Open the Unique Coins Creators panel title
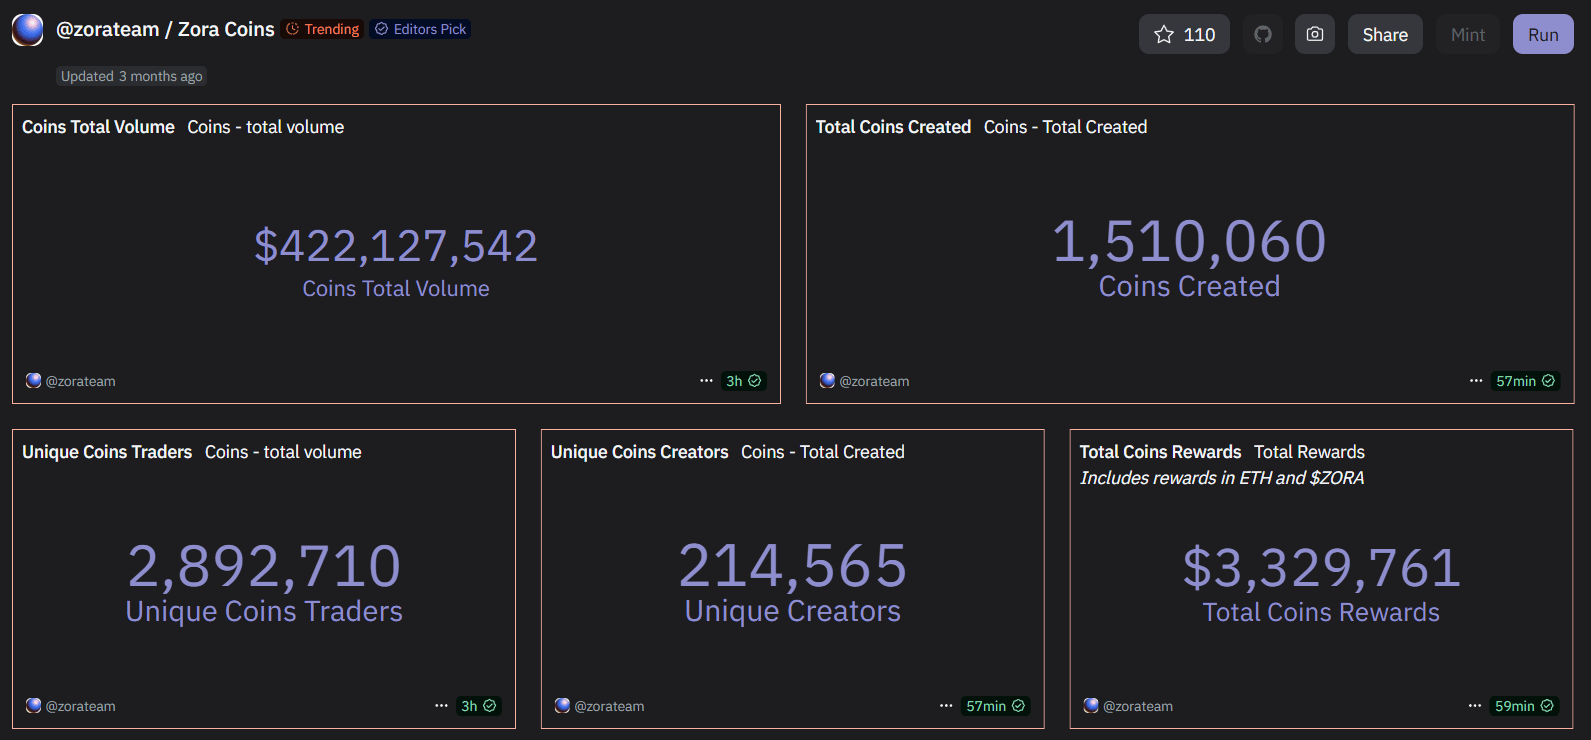The width and height of the screenshot is (1591, 740). click(639, 452)
